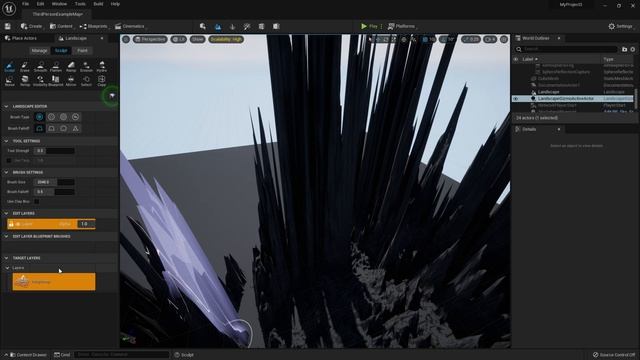Toggle visibility of LandscapeGizmoActiveActor row

click(516, 99)
